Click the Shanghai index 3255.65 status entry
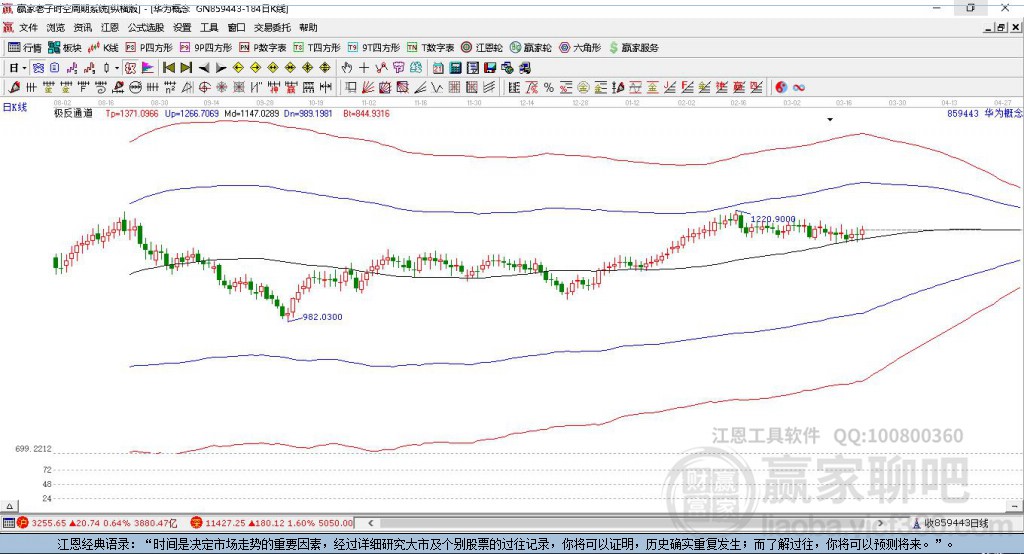Screen dimensions: 1024x554 pyautogui.click(x=97, y=523)
